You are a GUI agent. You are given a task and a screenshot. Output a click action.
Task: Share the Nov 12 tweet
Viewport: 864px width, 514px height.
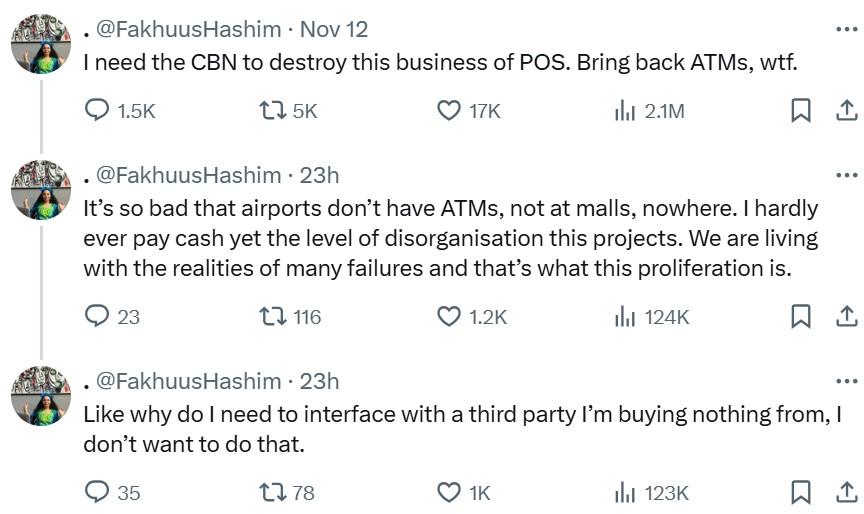845,111
